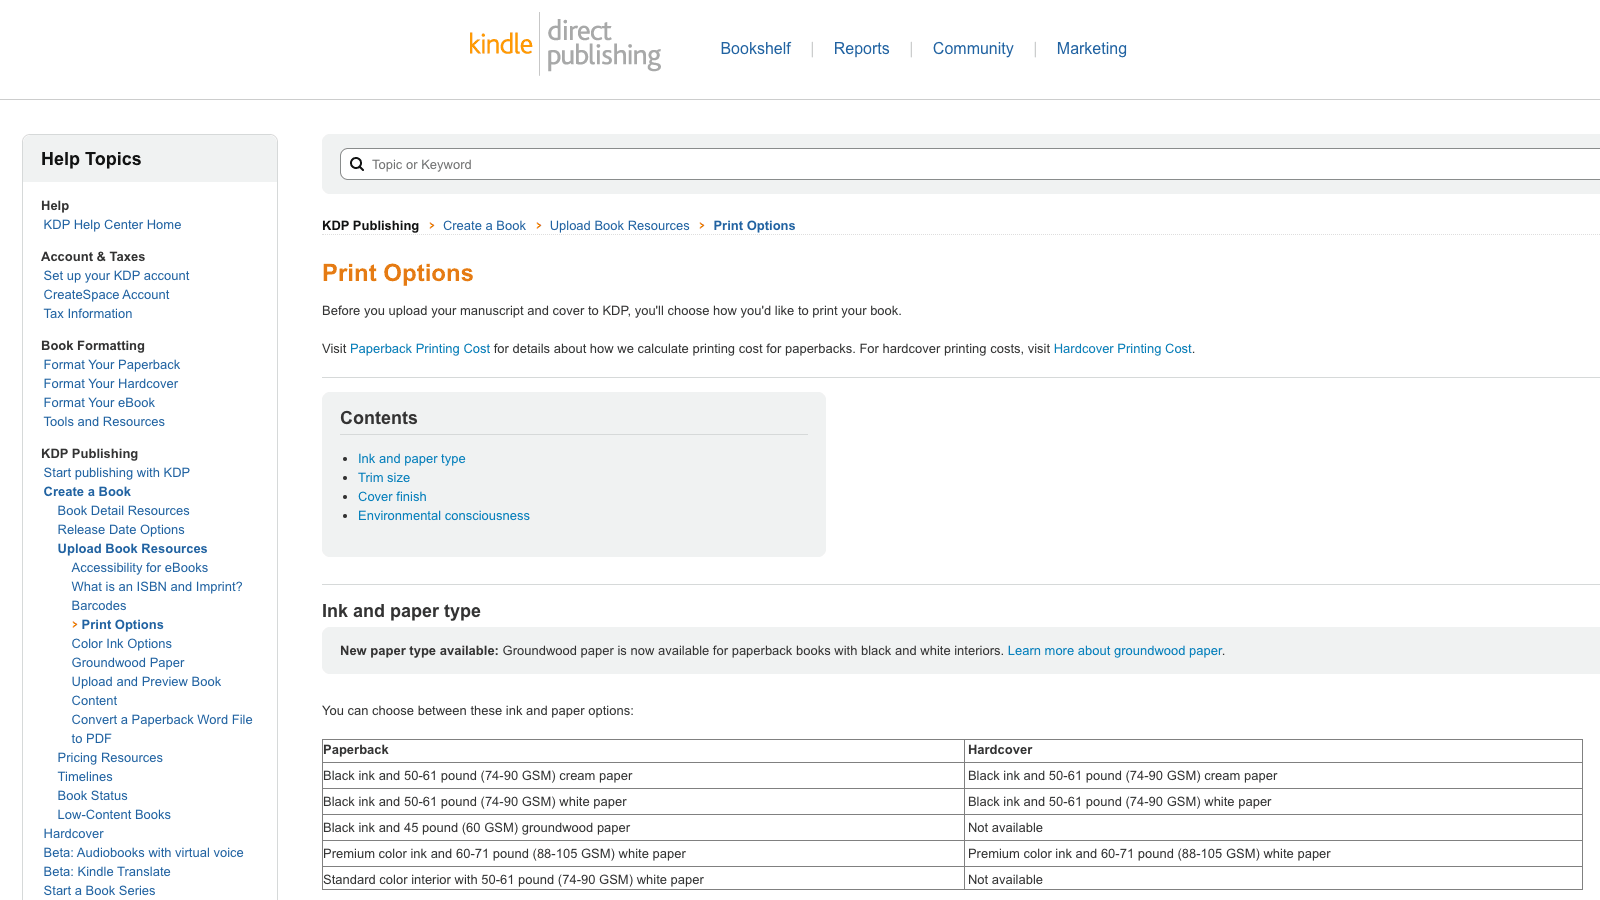Open Tax Information help topic
The height and width of the screenshot is (900, 1600).
tap(88, 314)
